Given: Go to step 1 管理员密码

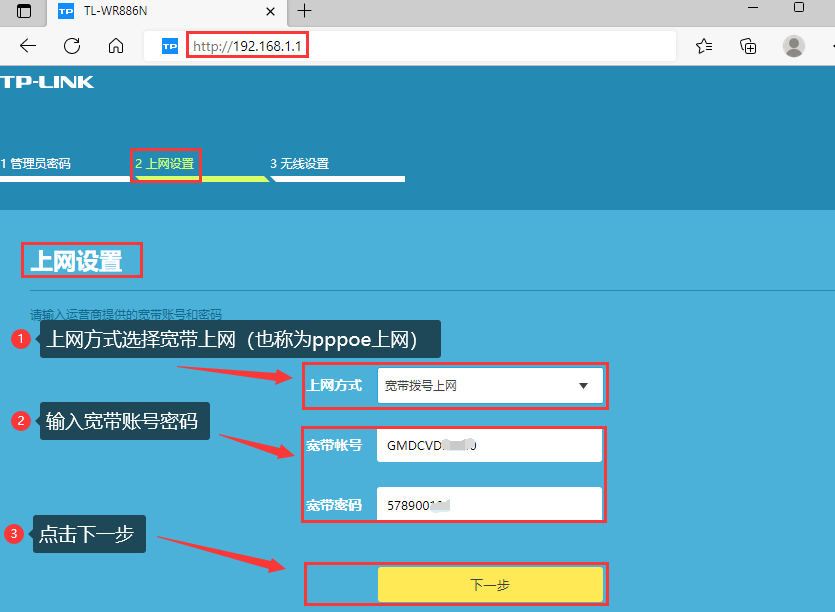Looking at the screenshot, I should [x=36, y=164].
